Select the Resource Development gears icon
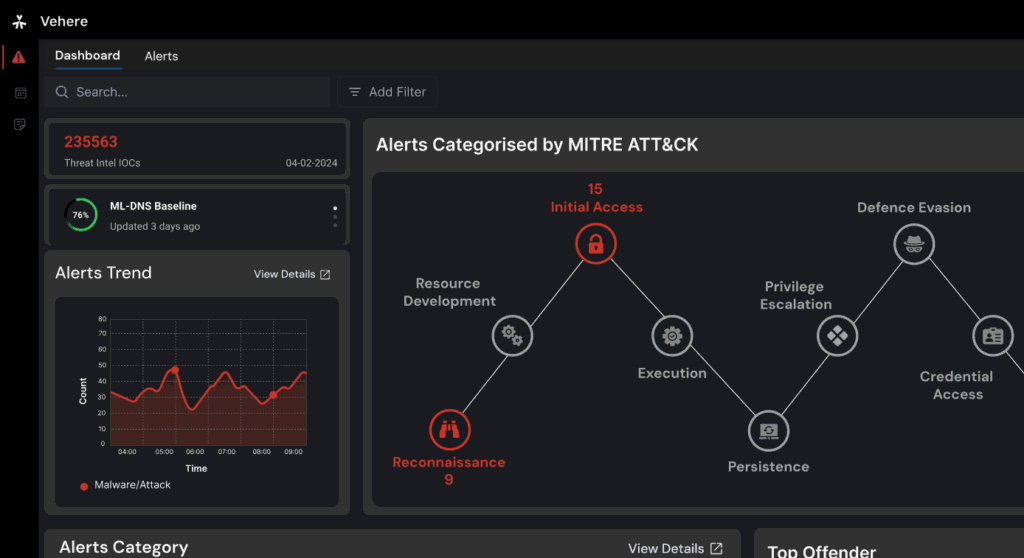 pos(512,336)
